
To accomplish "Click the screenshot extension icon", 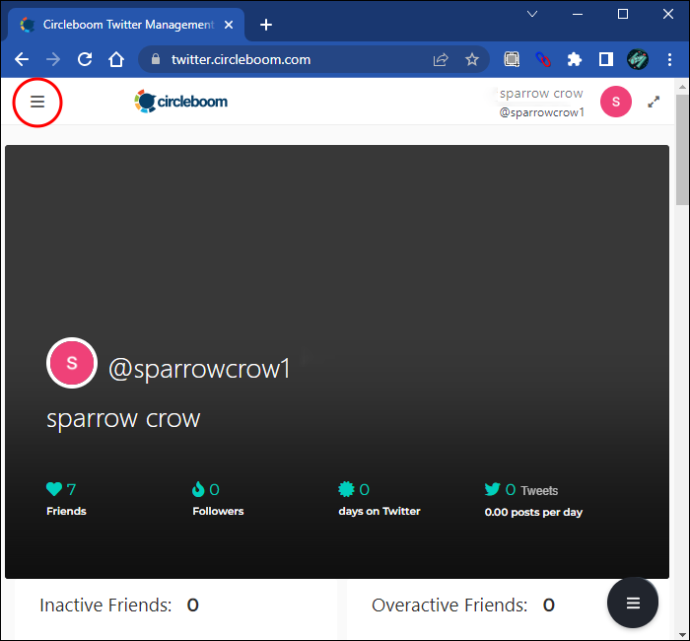I will pyautogui.click(x=512, y=59).
